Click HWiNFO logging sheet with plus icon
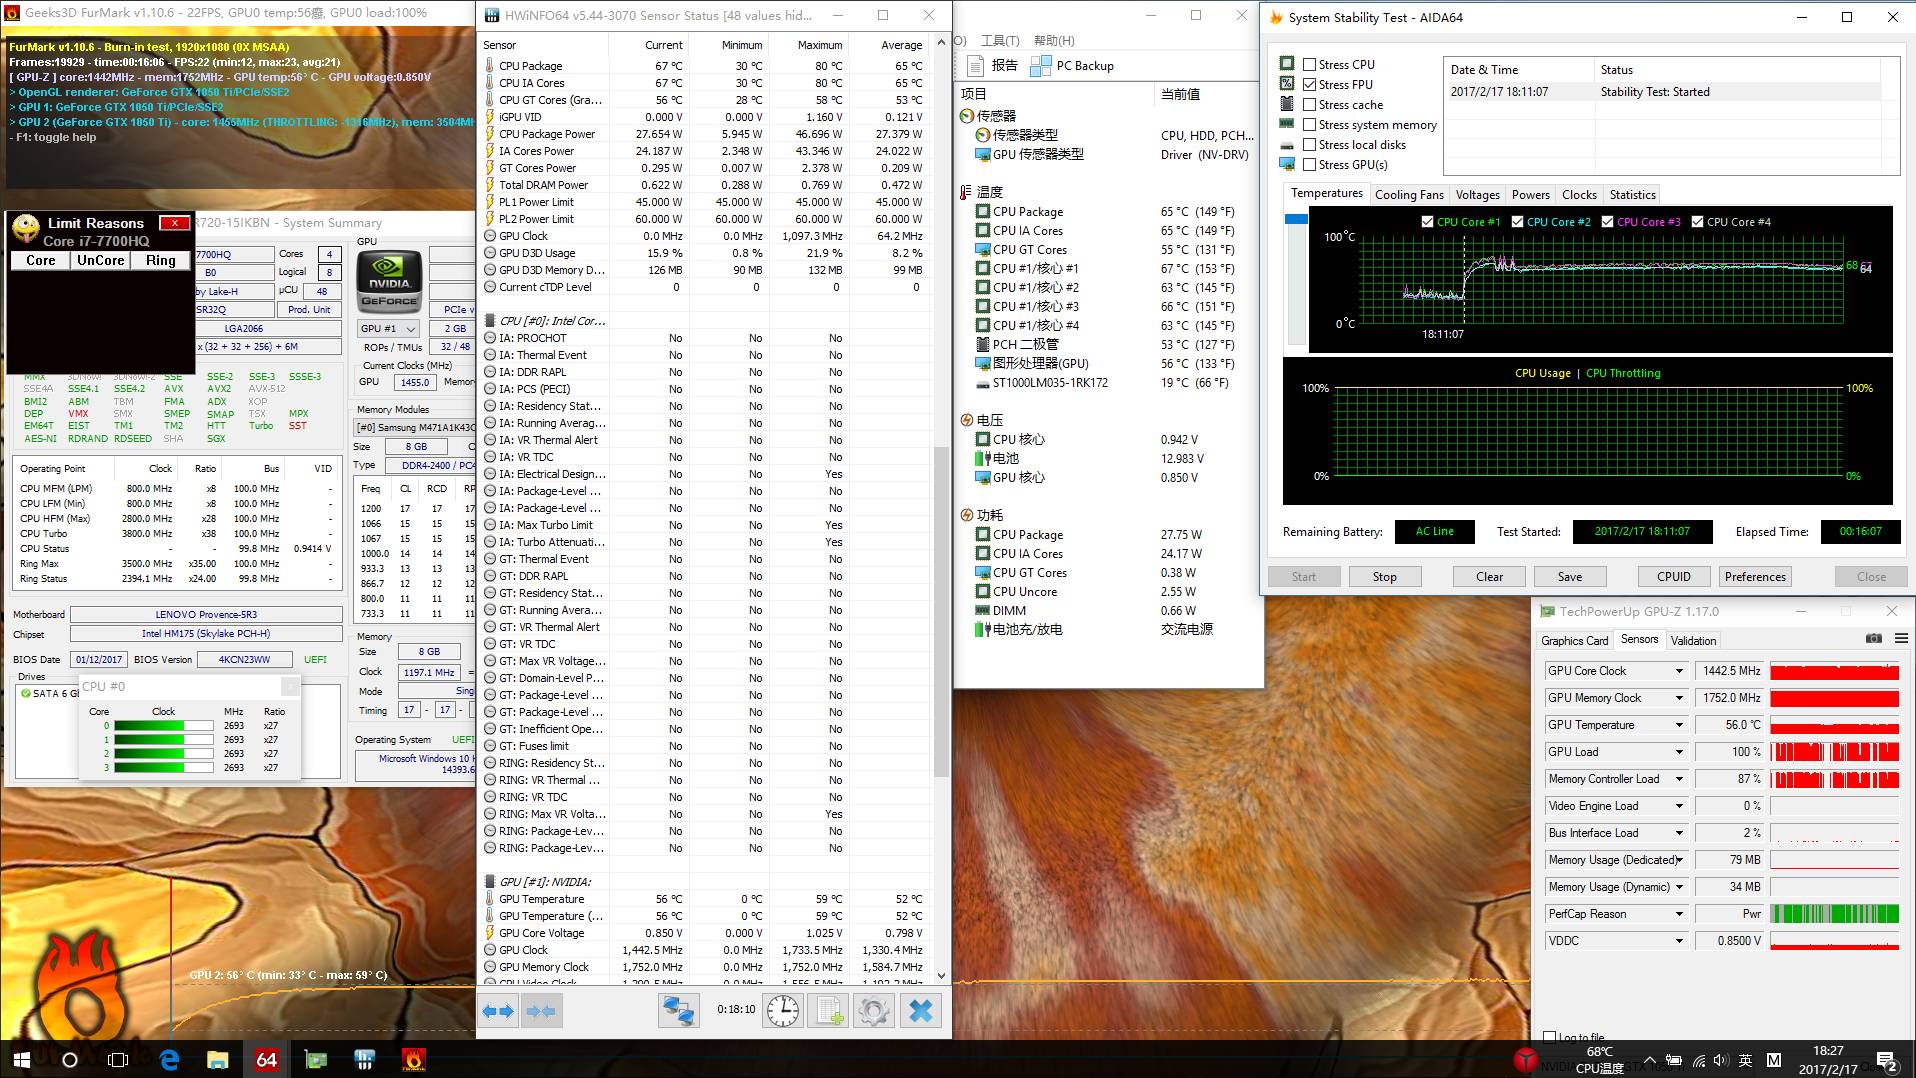The width and height of the screenshot is (1916, 1078). point(829,1011)
